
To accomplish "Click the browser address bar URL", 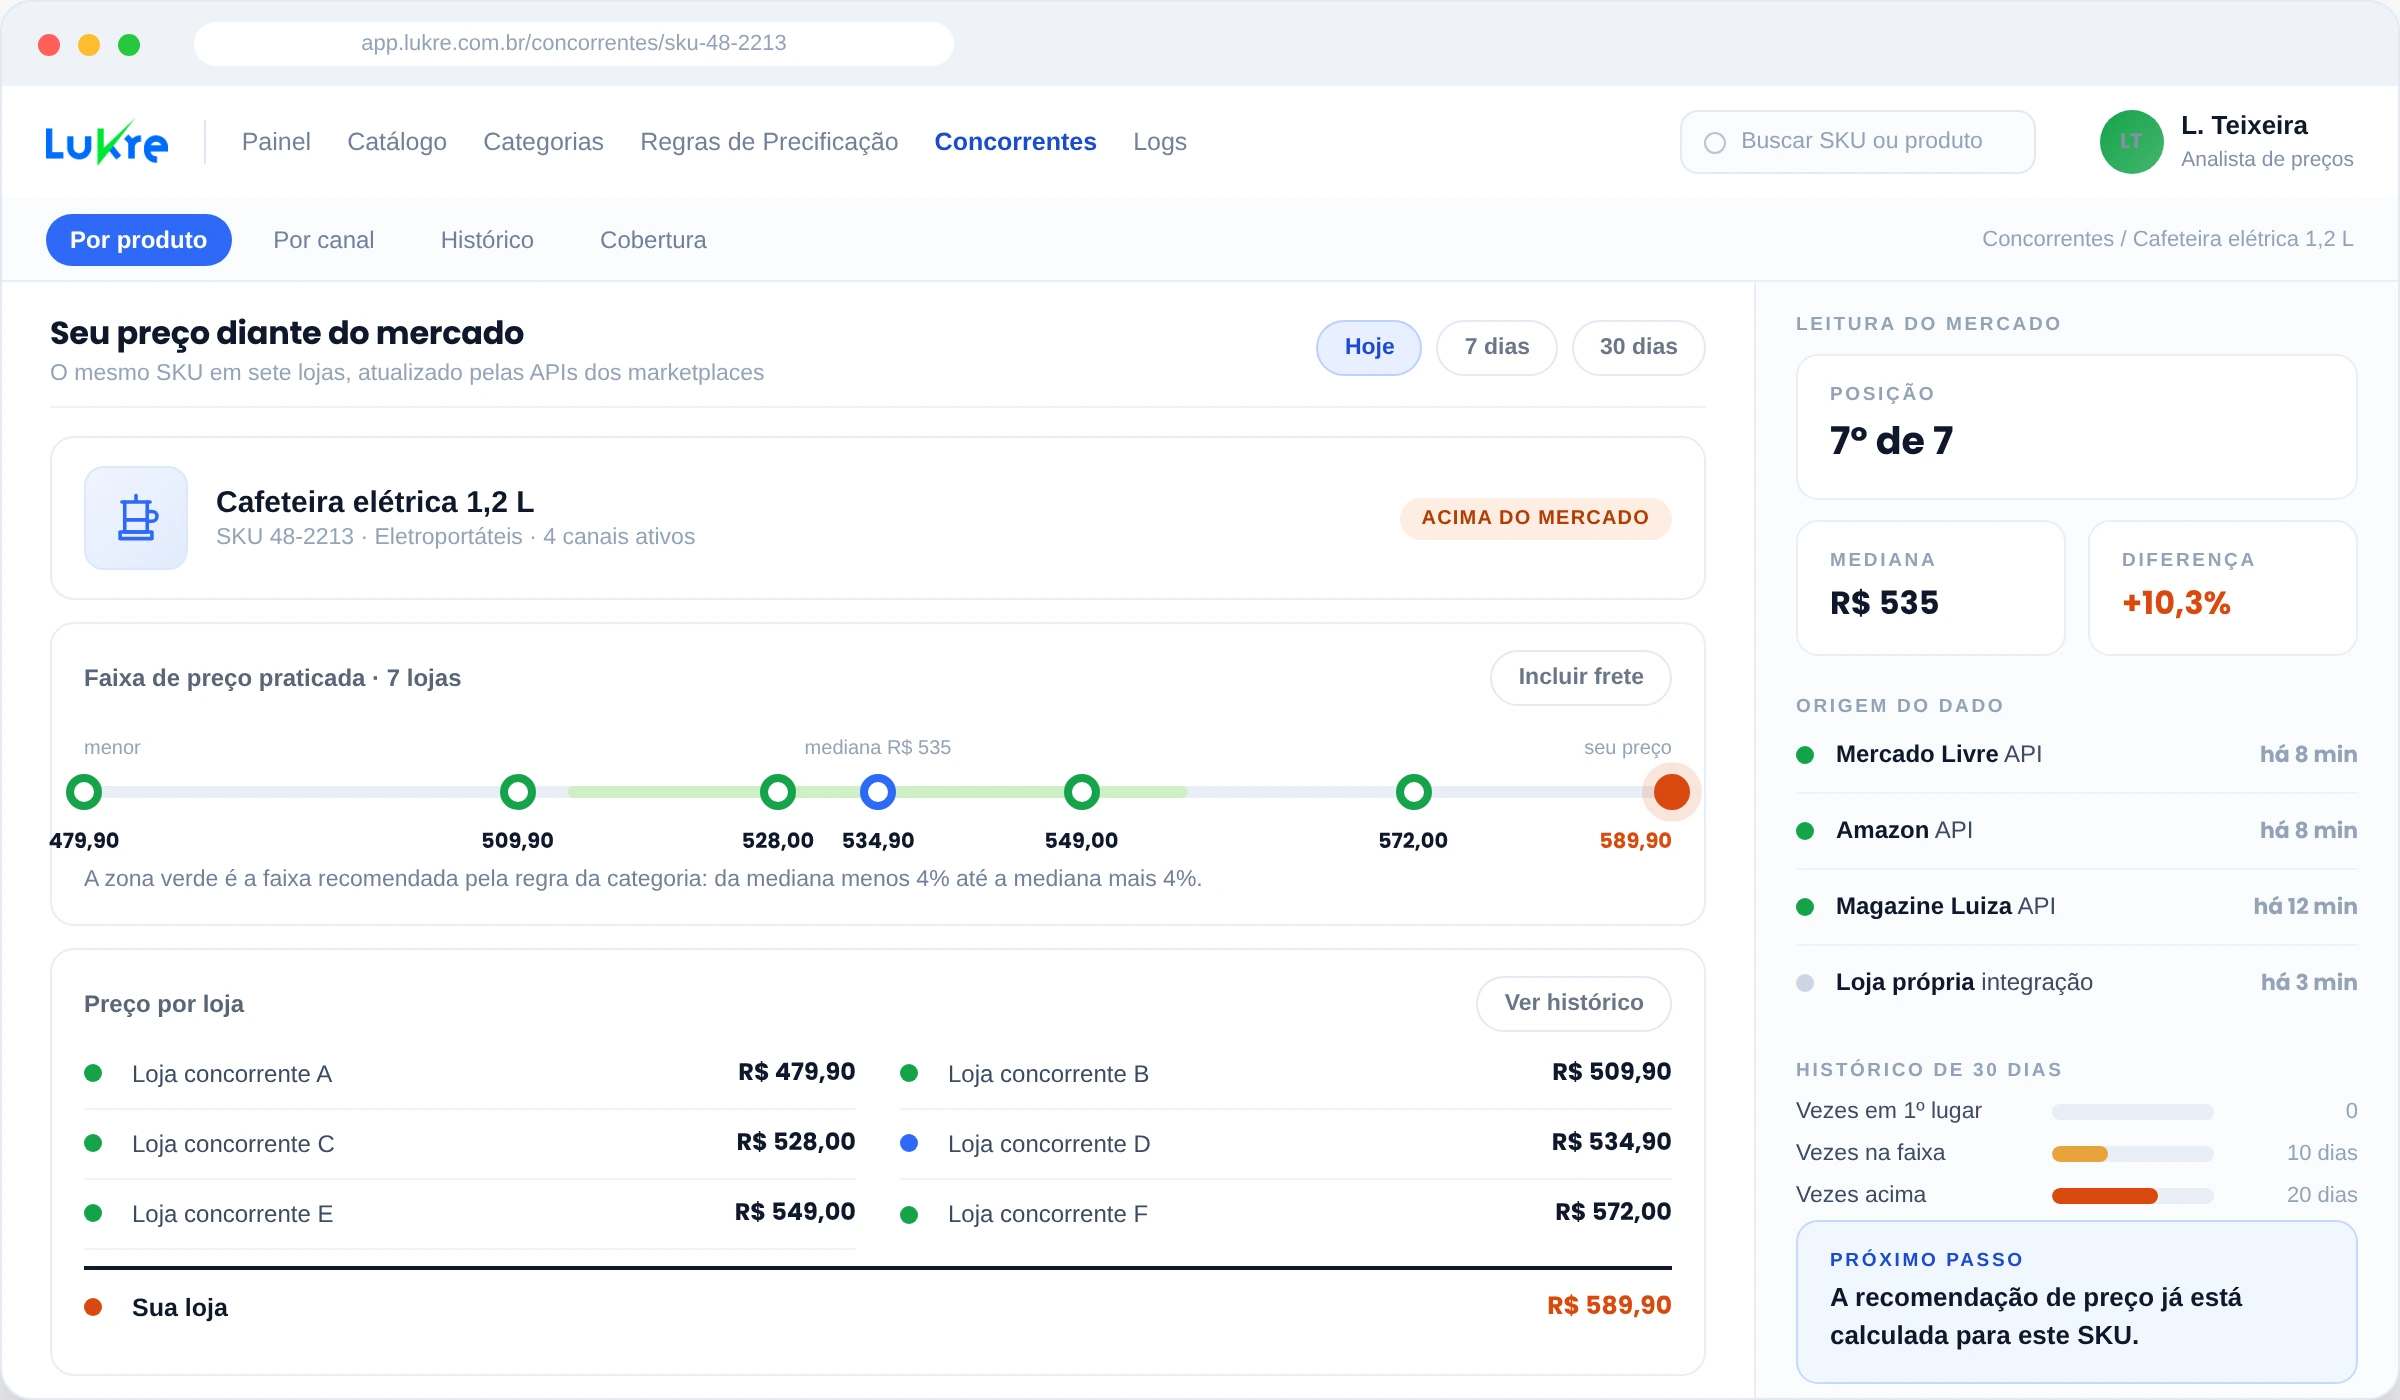I will [573, 43].
